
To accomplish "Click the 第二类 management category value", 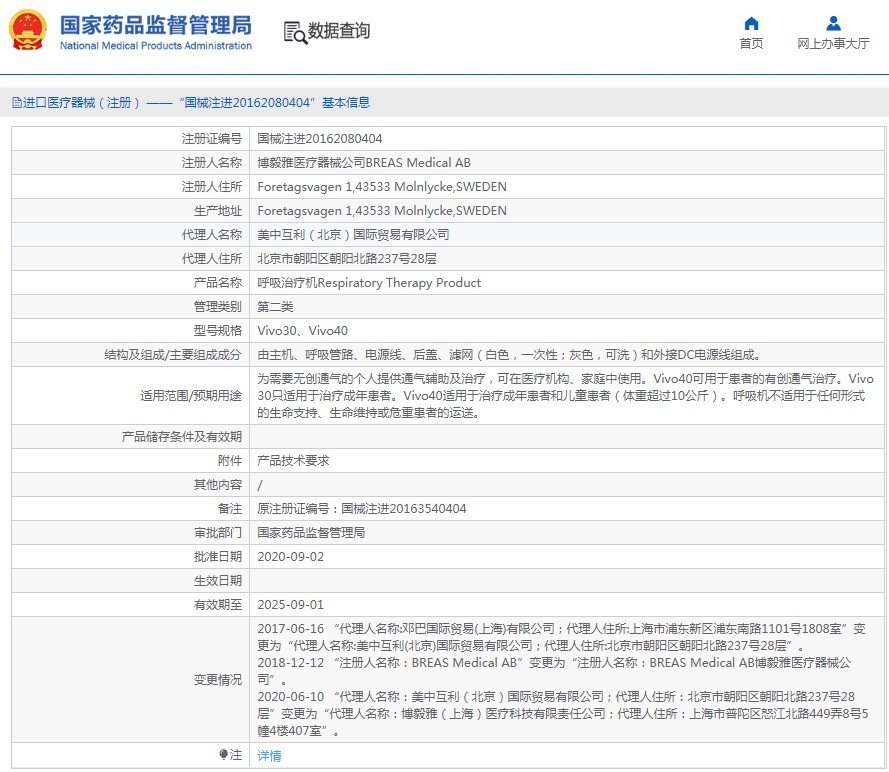I will [276, 307].
